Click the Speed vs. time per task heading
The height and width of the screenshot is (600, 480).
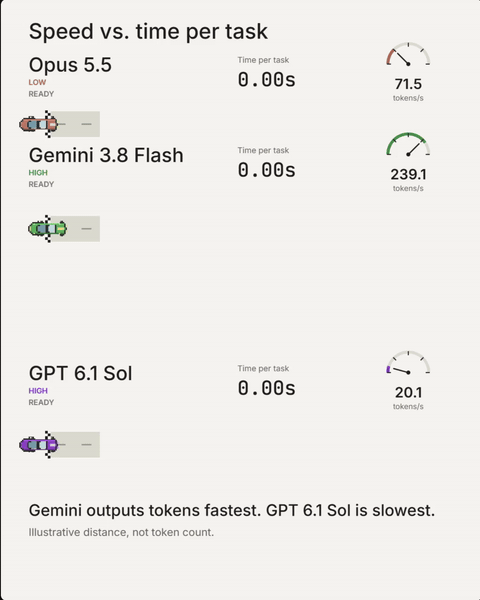(x=148, y=31)
